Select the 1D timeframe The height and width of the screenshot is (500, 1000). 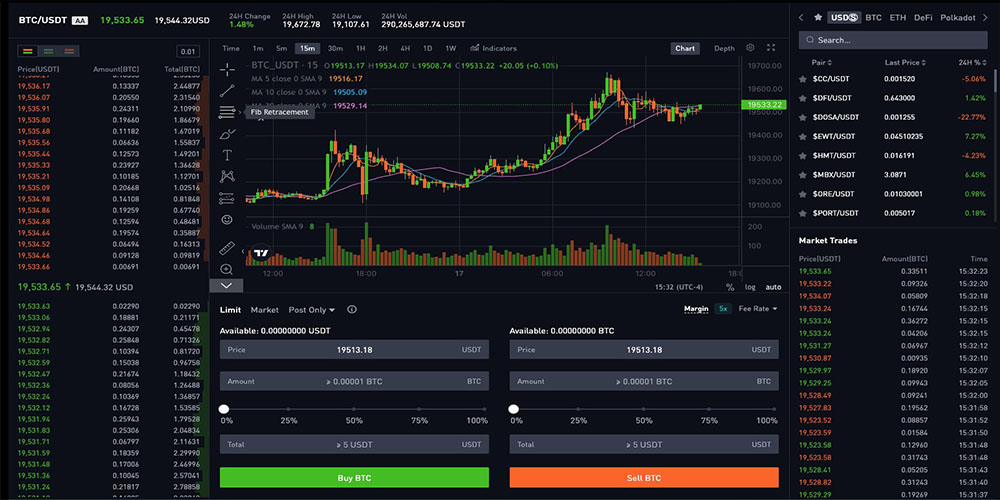tap(427, 48)
